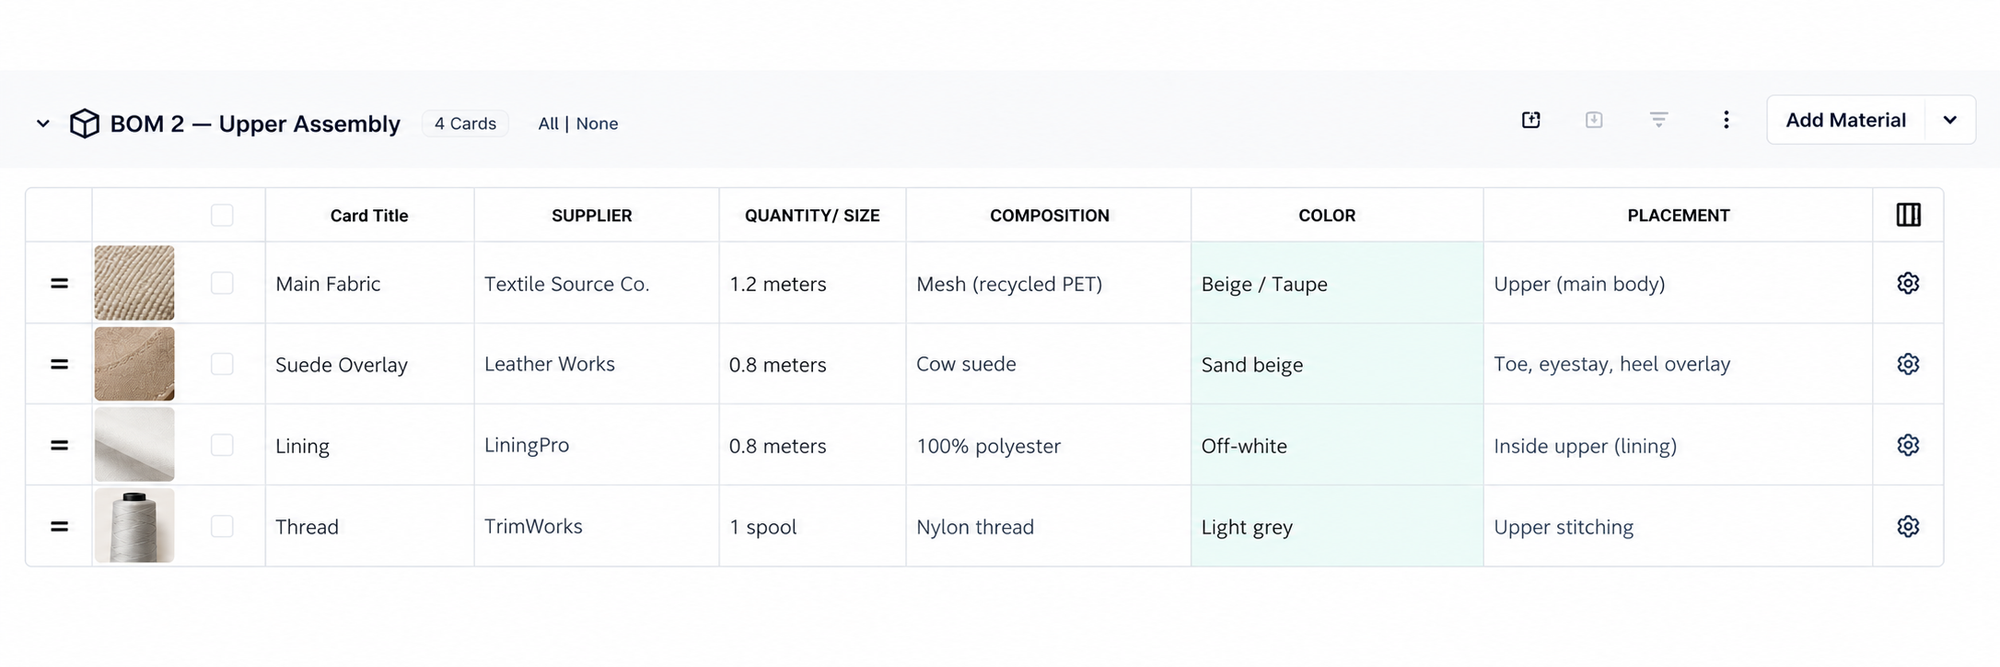Click the Upper stitching placement cell
This screenshot has width=2000, height=667.
(1678, 526)
